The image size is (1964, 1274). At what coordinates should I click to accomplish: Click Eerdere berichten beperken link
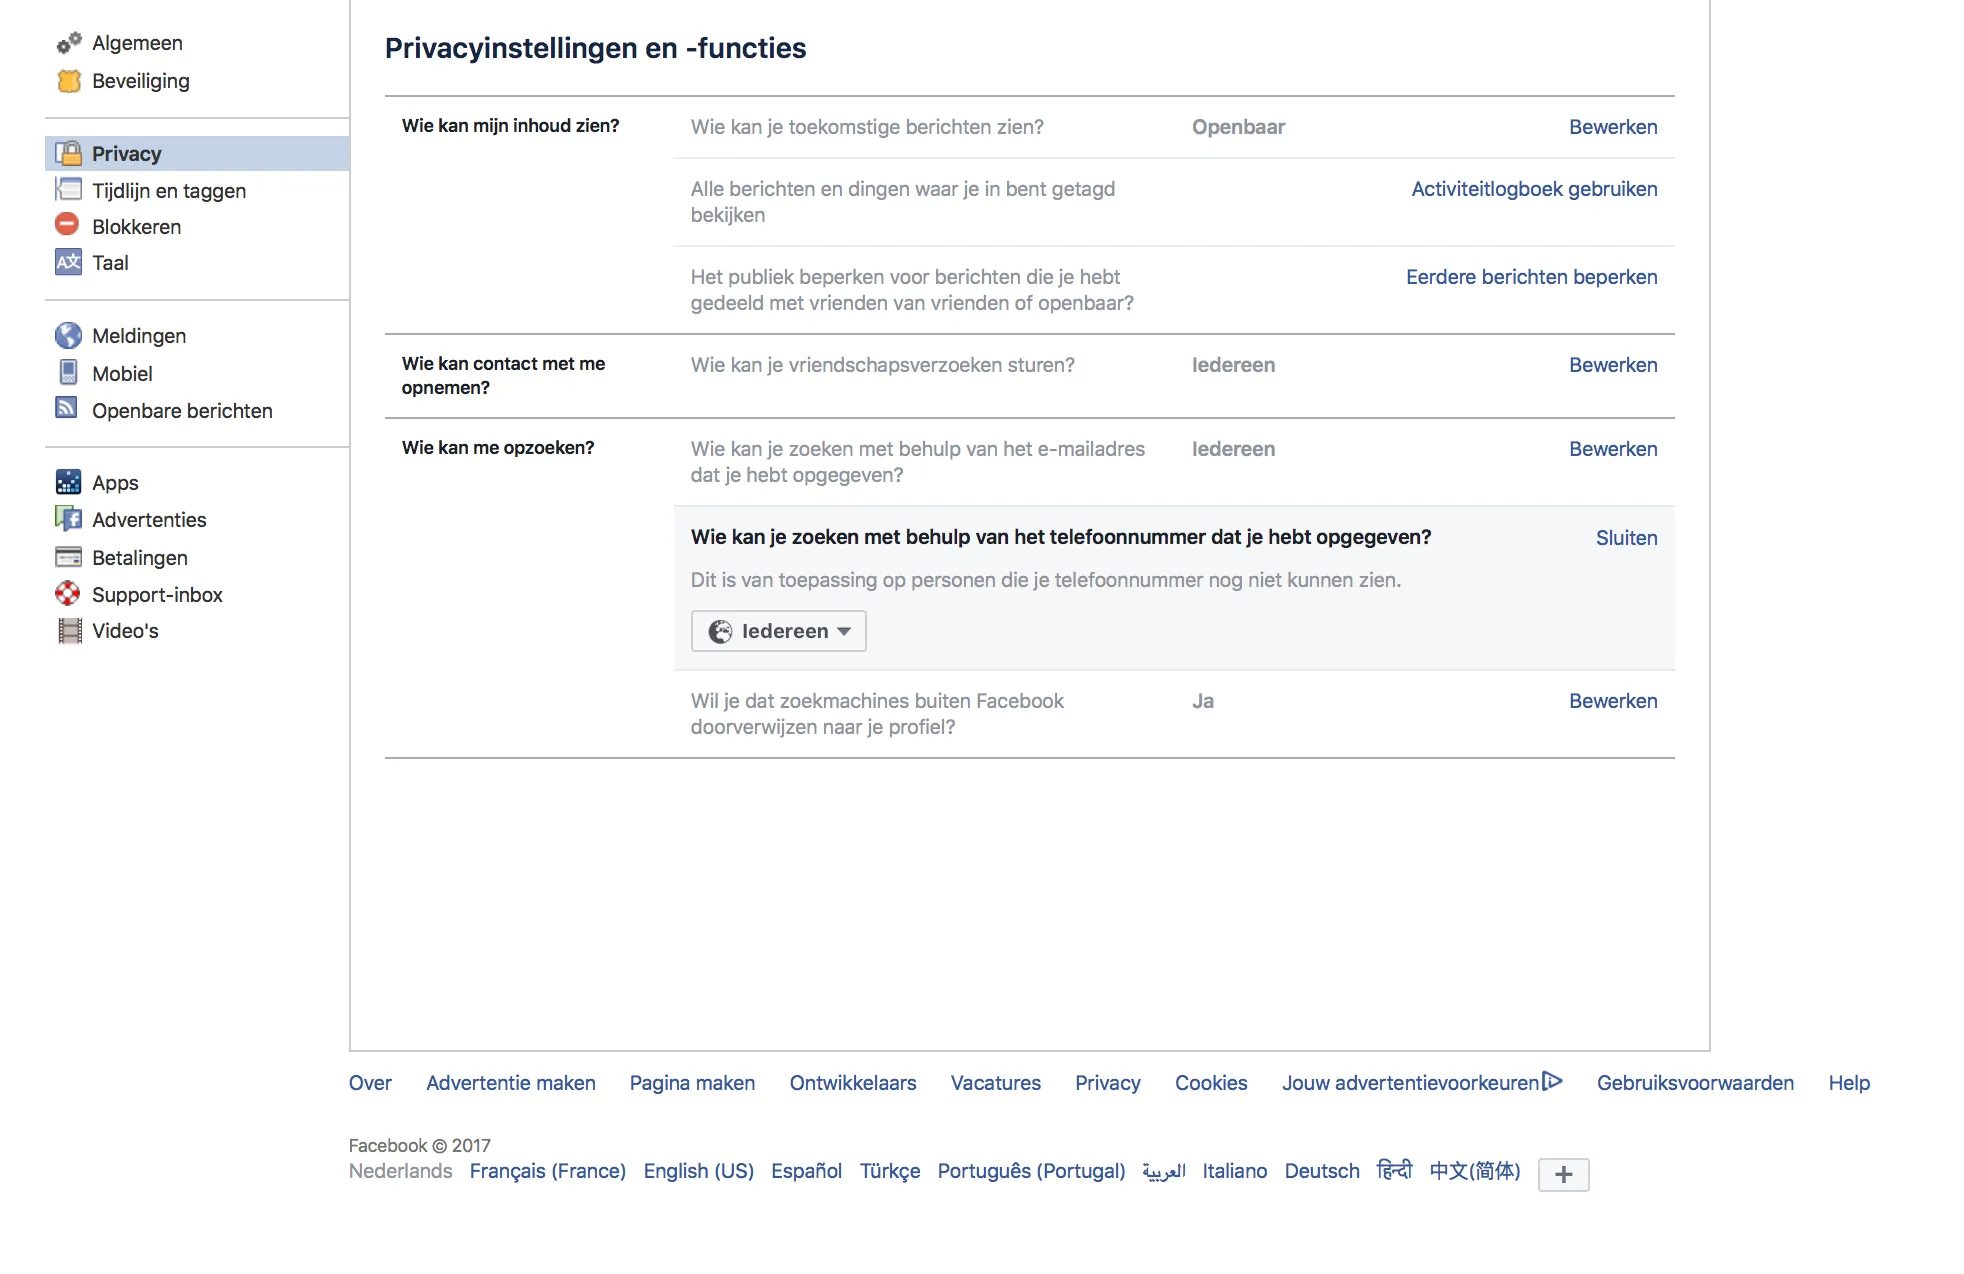tap(1529, 275)
